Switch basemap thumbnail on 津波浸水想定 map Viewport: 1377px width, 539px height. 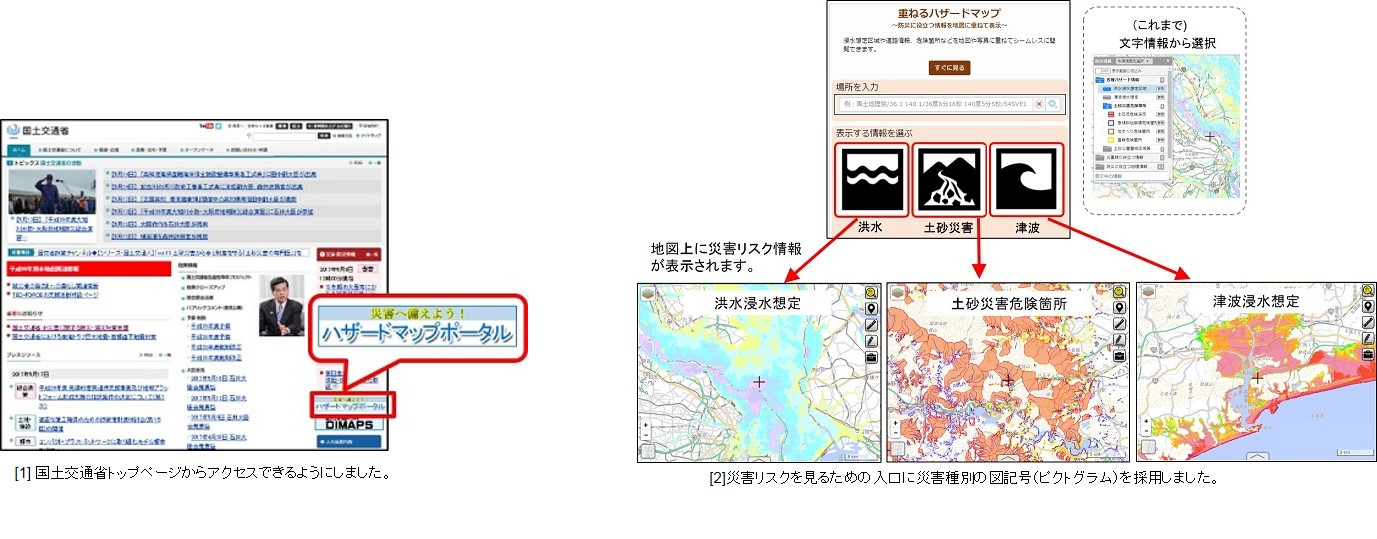[x=1149, y=446]
